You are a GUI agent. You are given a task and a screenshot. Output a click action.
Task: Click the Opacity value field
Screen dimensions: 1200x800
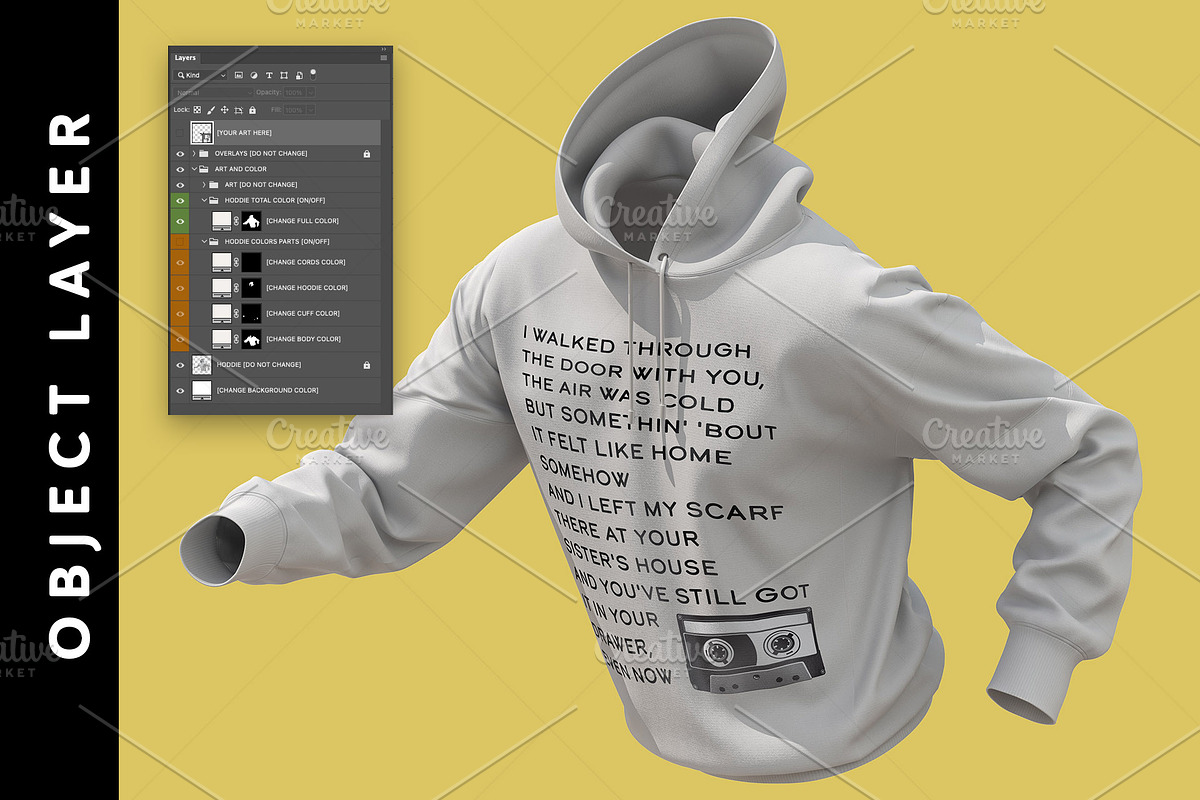[295, 93]
